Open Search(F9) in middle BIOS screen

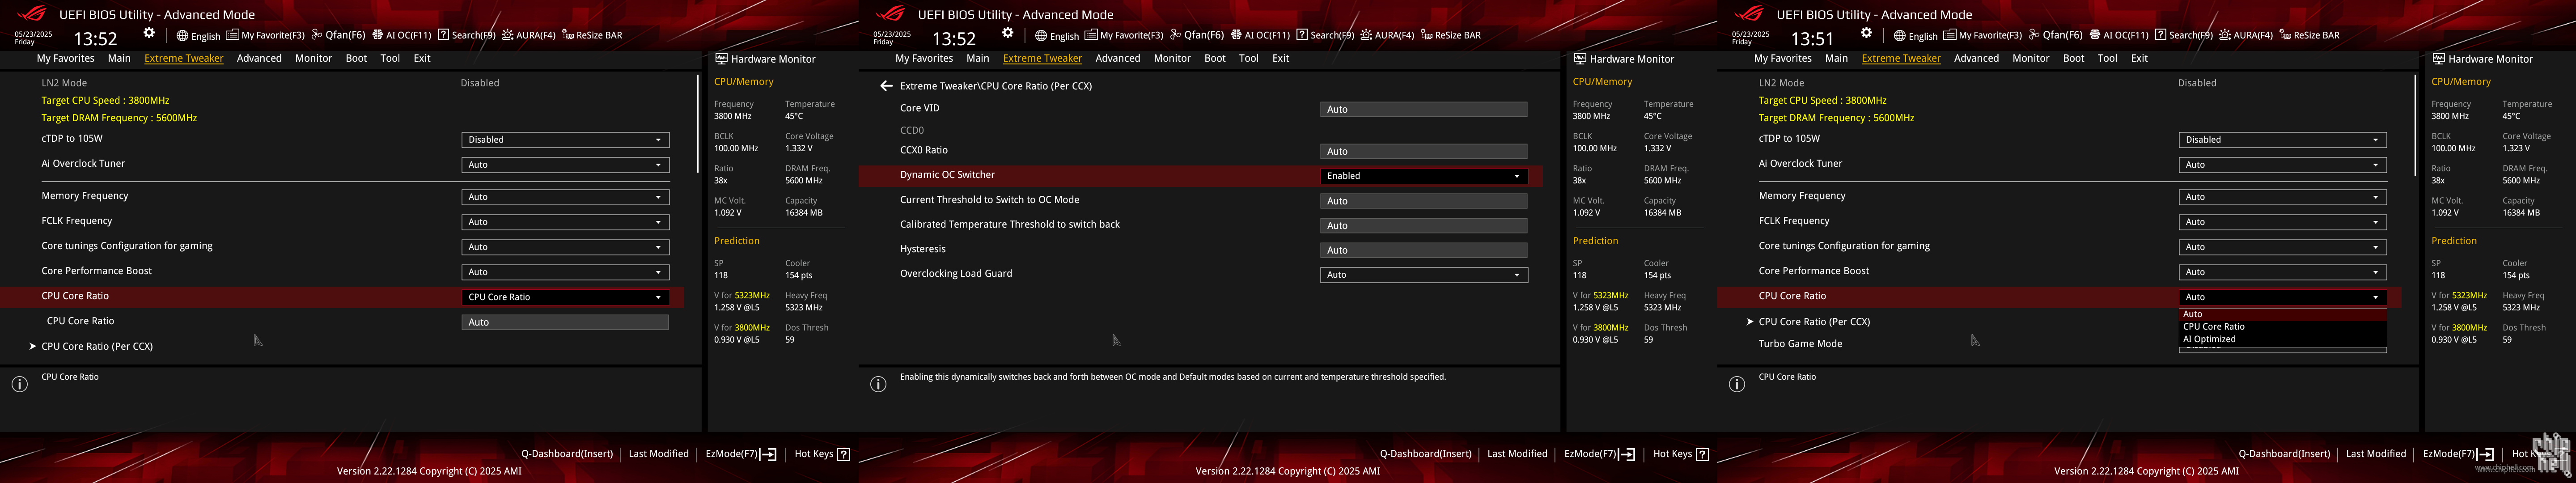(x=1325, y=35)
